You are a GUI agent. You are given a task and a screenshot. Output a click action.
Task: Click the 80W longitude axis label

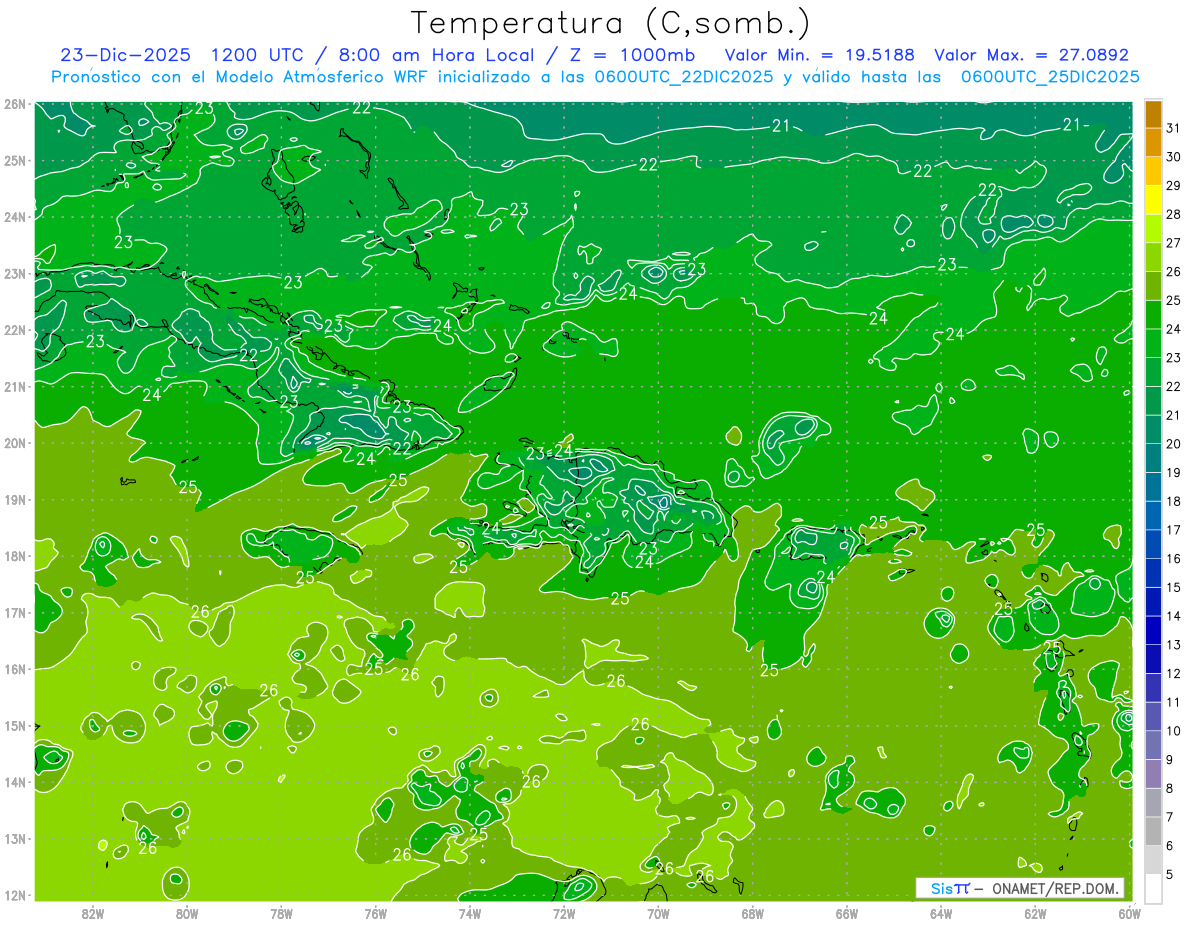tap(187, 913)
